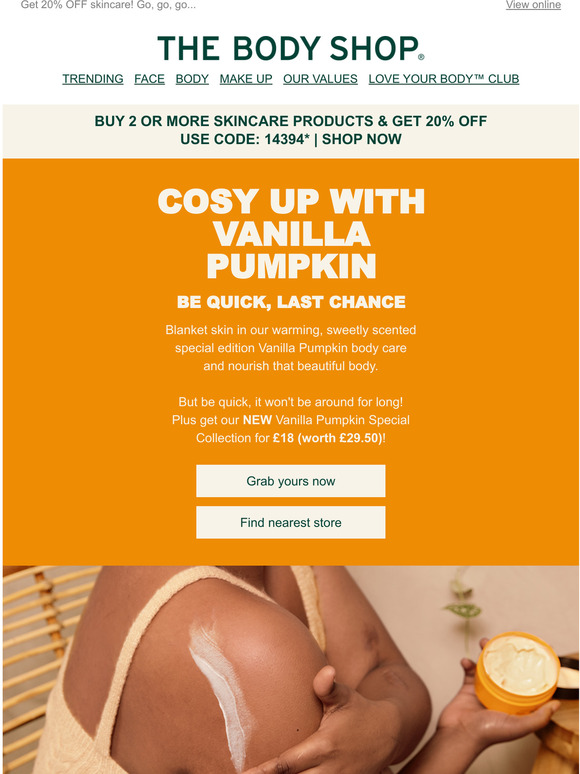Click the Find nearest store button
The image size is (580, 774).
coord(291,522)
